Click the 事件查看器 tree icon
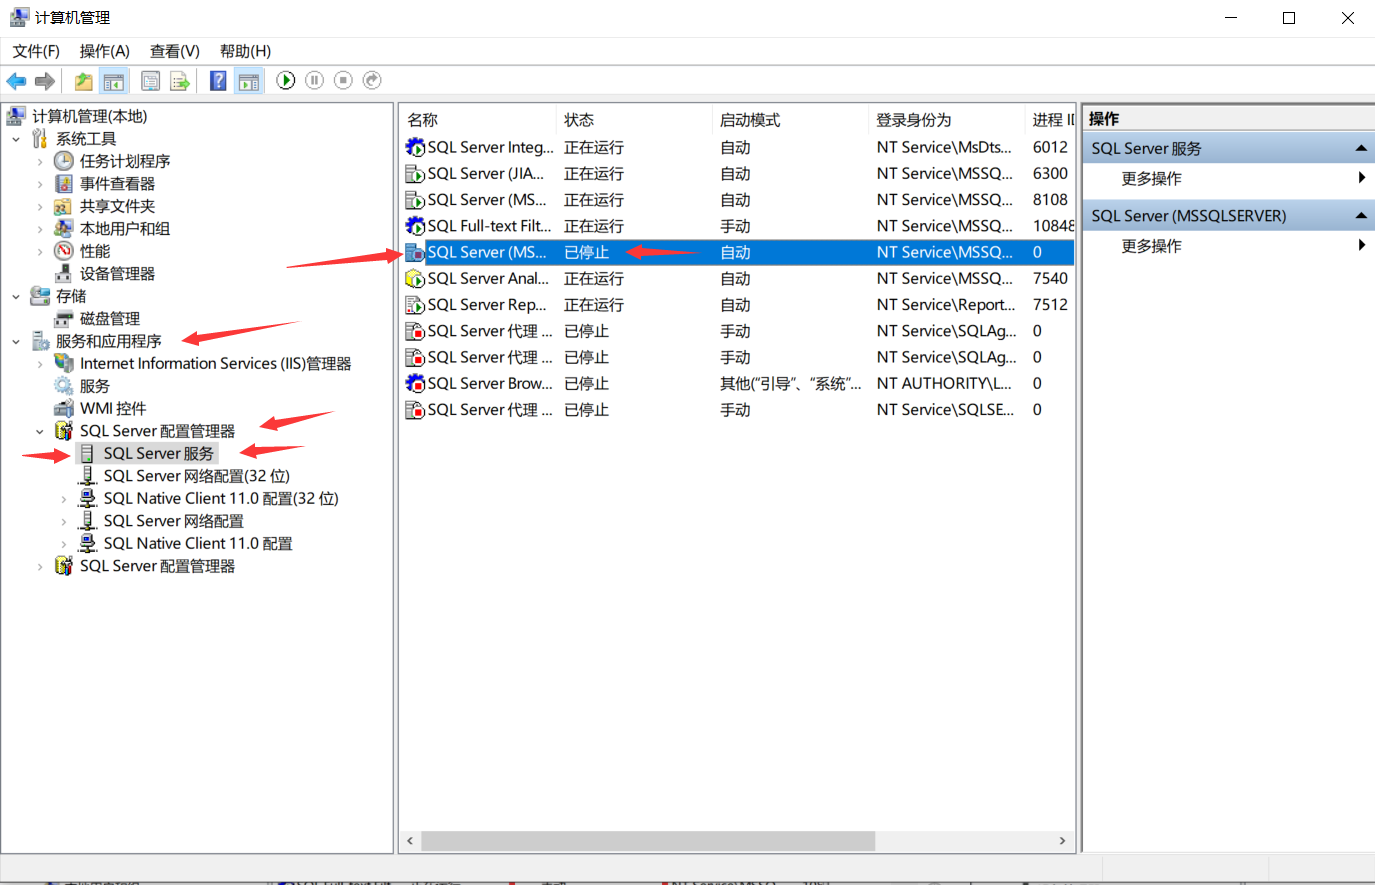 pos(64,183)
